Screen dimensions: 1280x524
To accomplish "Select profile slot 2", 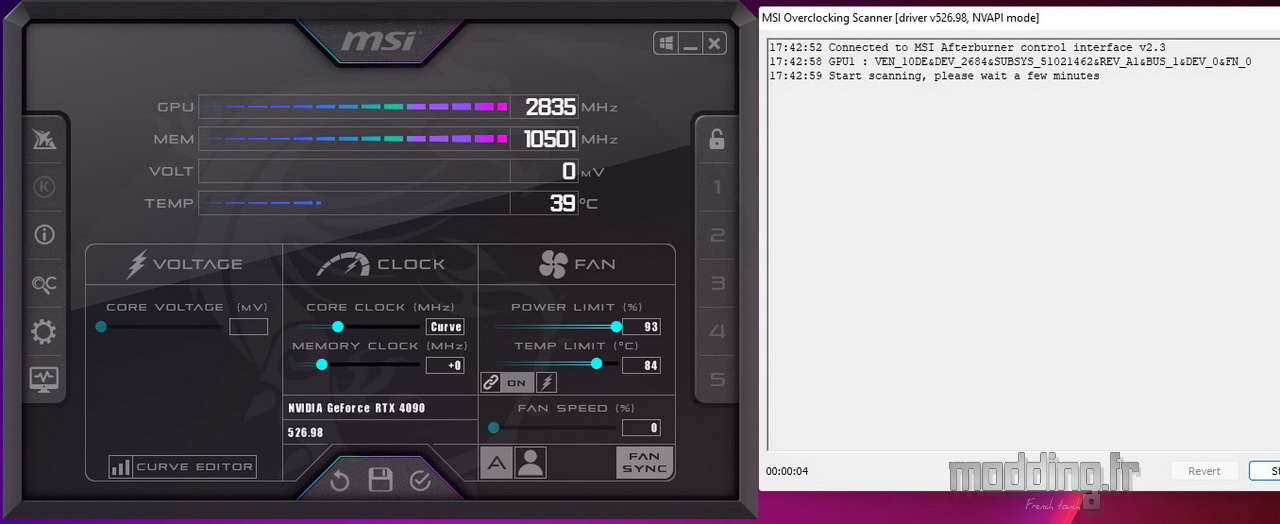I will click(x=717, y=236).
